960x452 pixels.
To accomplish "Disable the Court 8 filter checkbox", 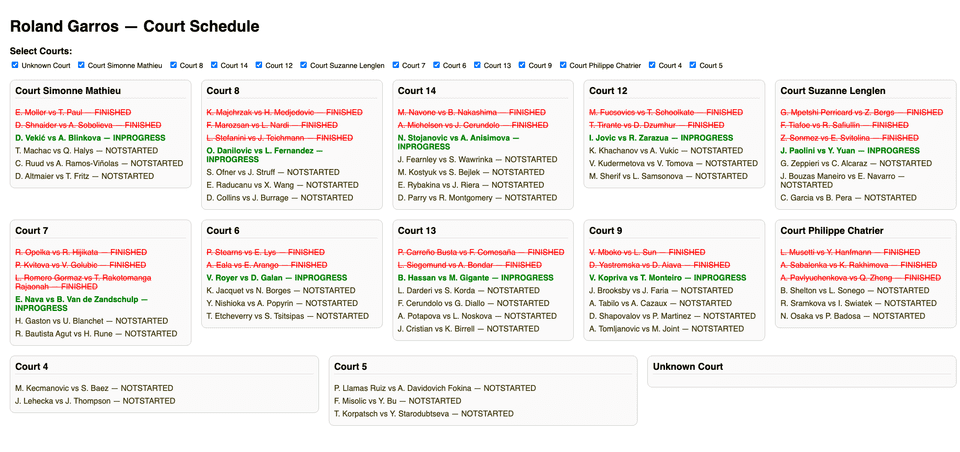I will click(x=174, y=66).
